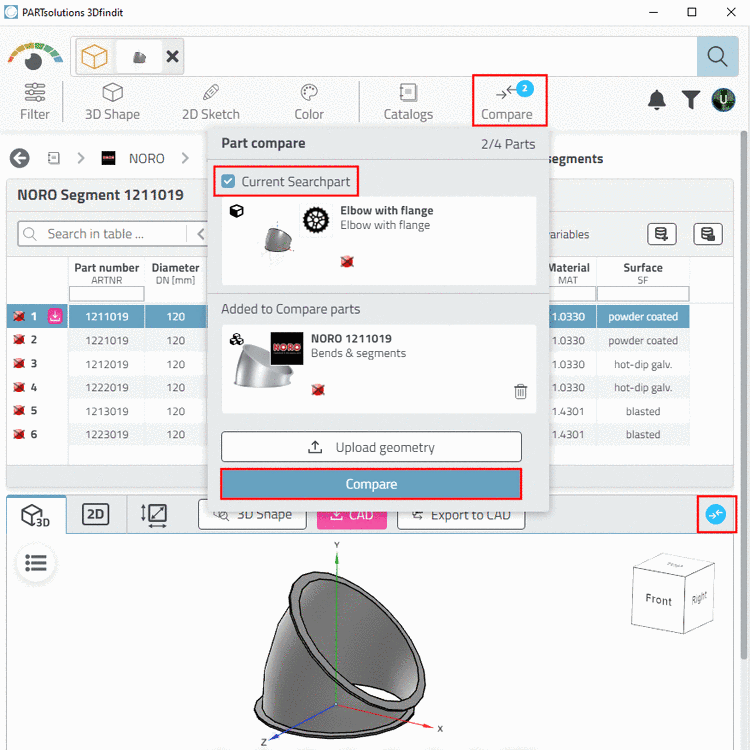This screenshot has width=750, height=750.
Task: Click the second database table icon button
Action: pos(707,234)
